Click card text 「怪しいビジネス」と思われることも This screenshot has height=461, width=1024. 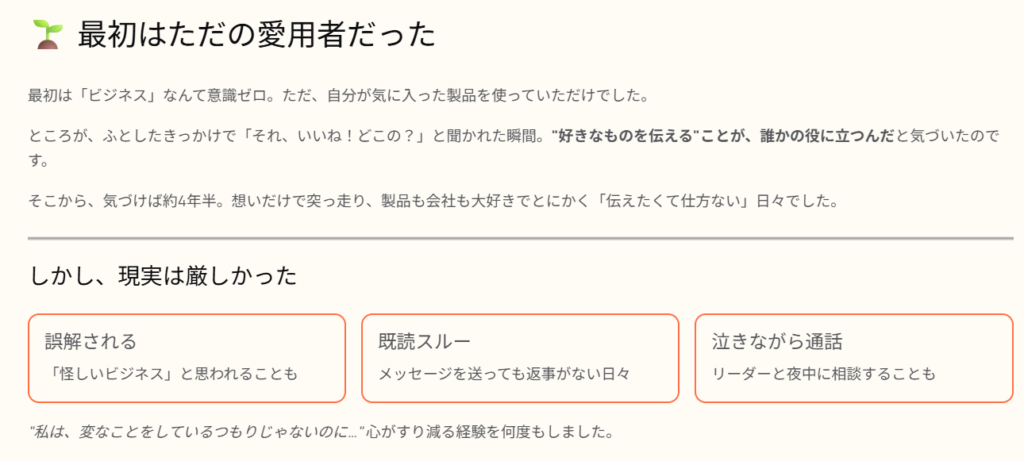(172, 374)
